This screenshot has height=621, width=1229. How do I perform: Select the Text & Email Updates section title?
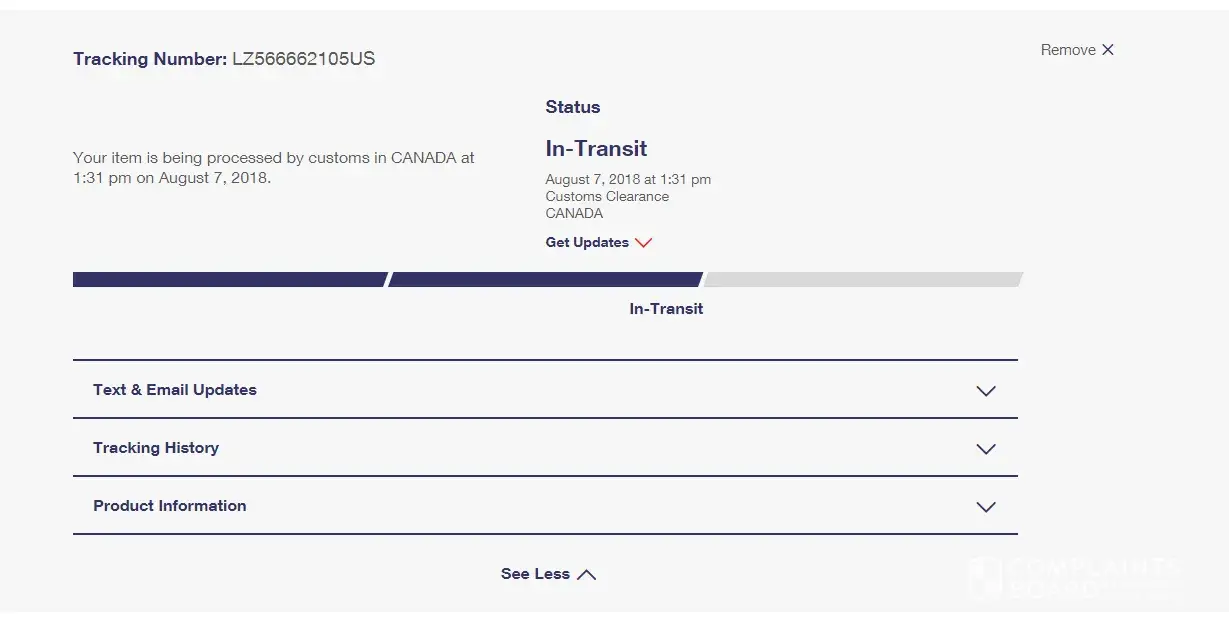175,390
